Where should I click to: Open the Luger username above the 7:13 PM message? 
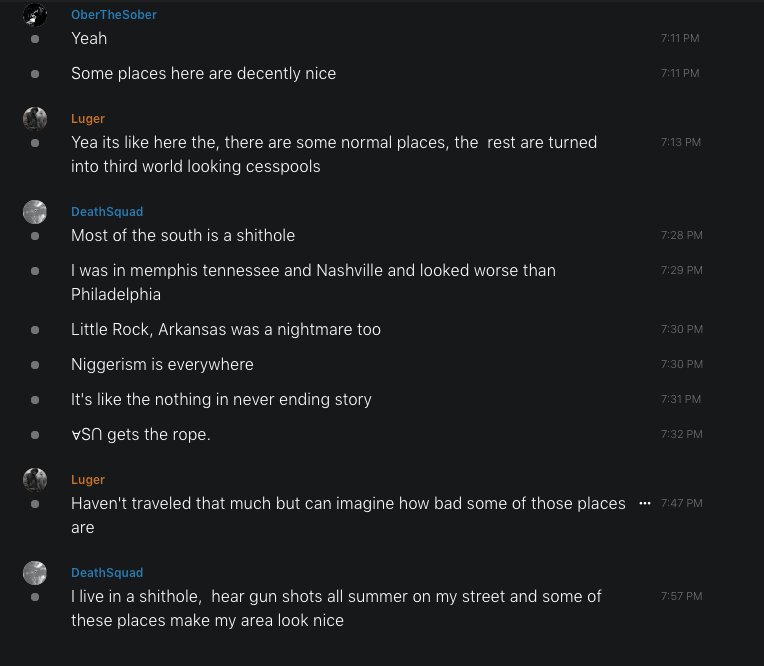88,119
